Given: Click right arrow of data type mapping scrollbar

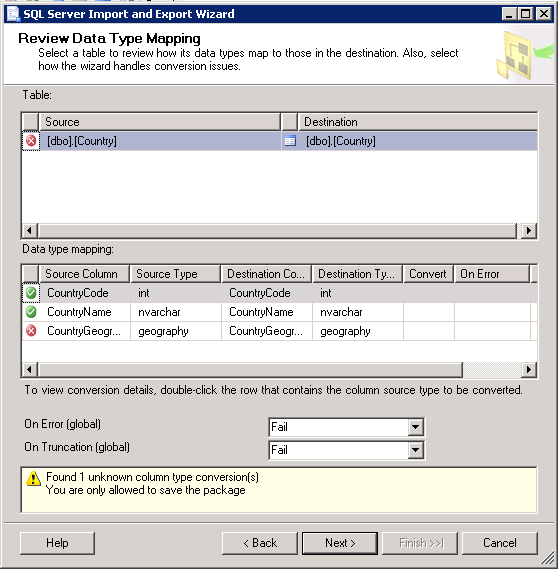Looking at the screenshot, I should pos(529,370).
